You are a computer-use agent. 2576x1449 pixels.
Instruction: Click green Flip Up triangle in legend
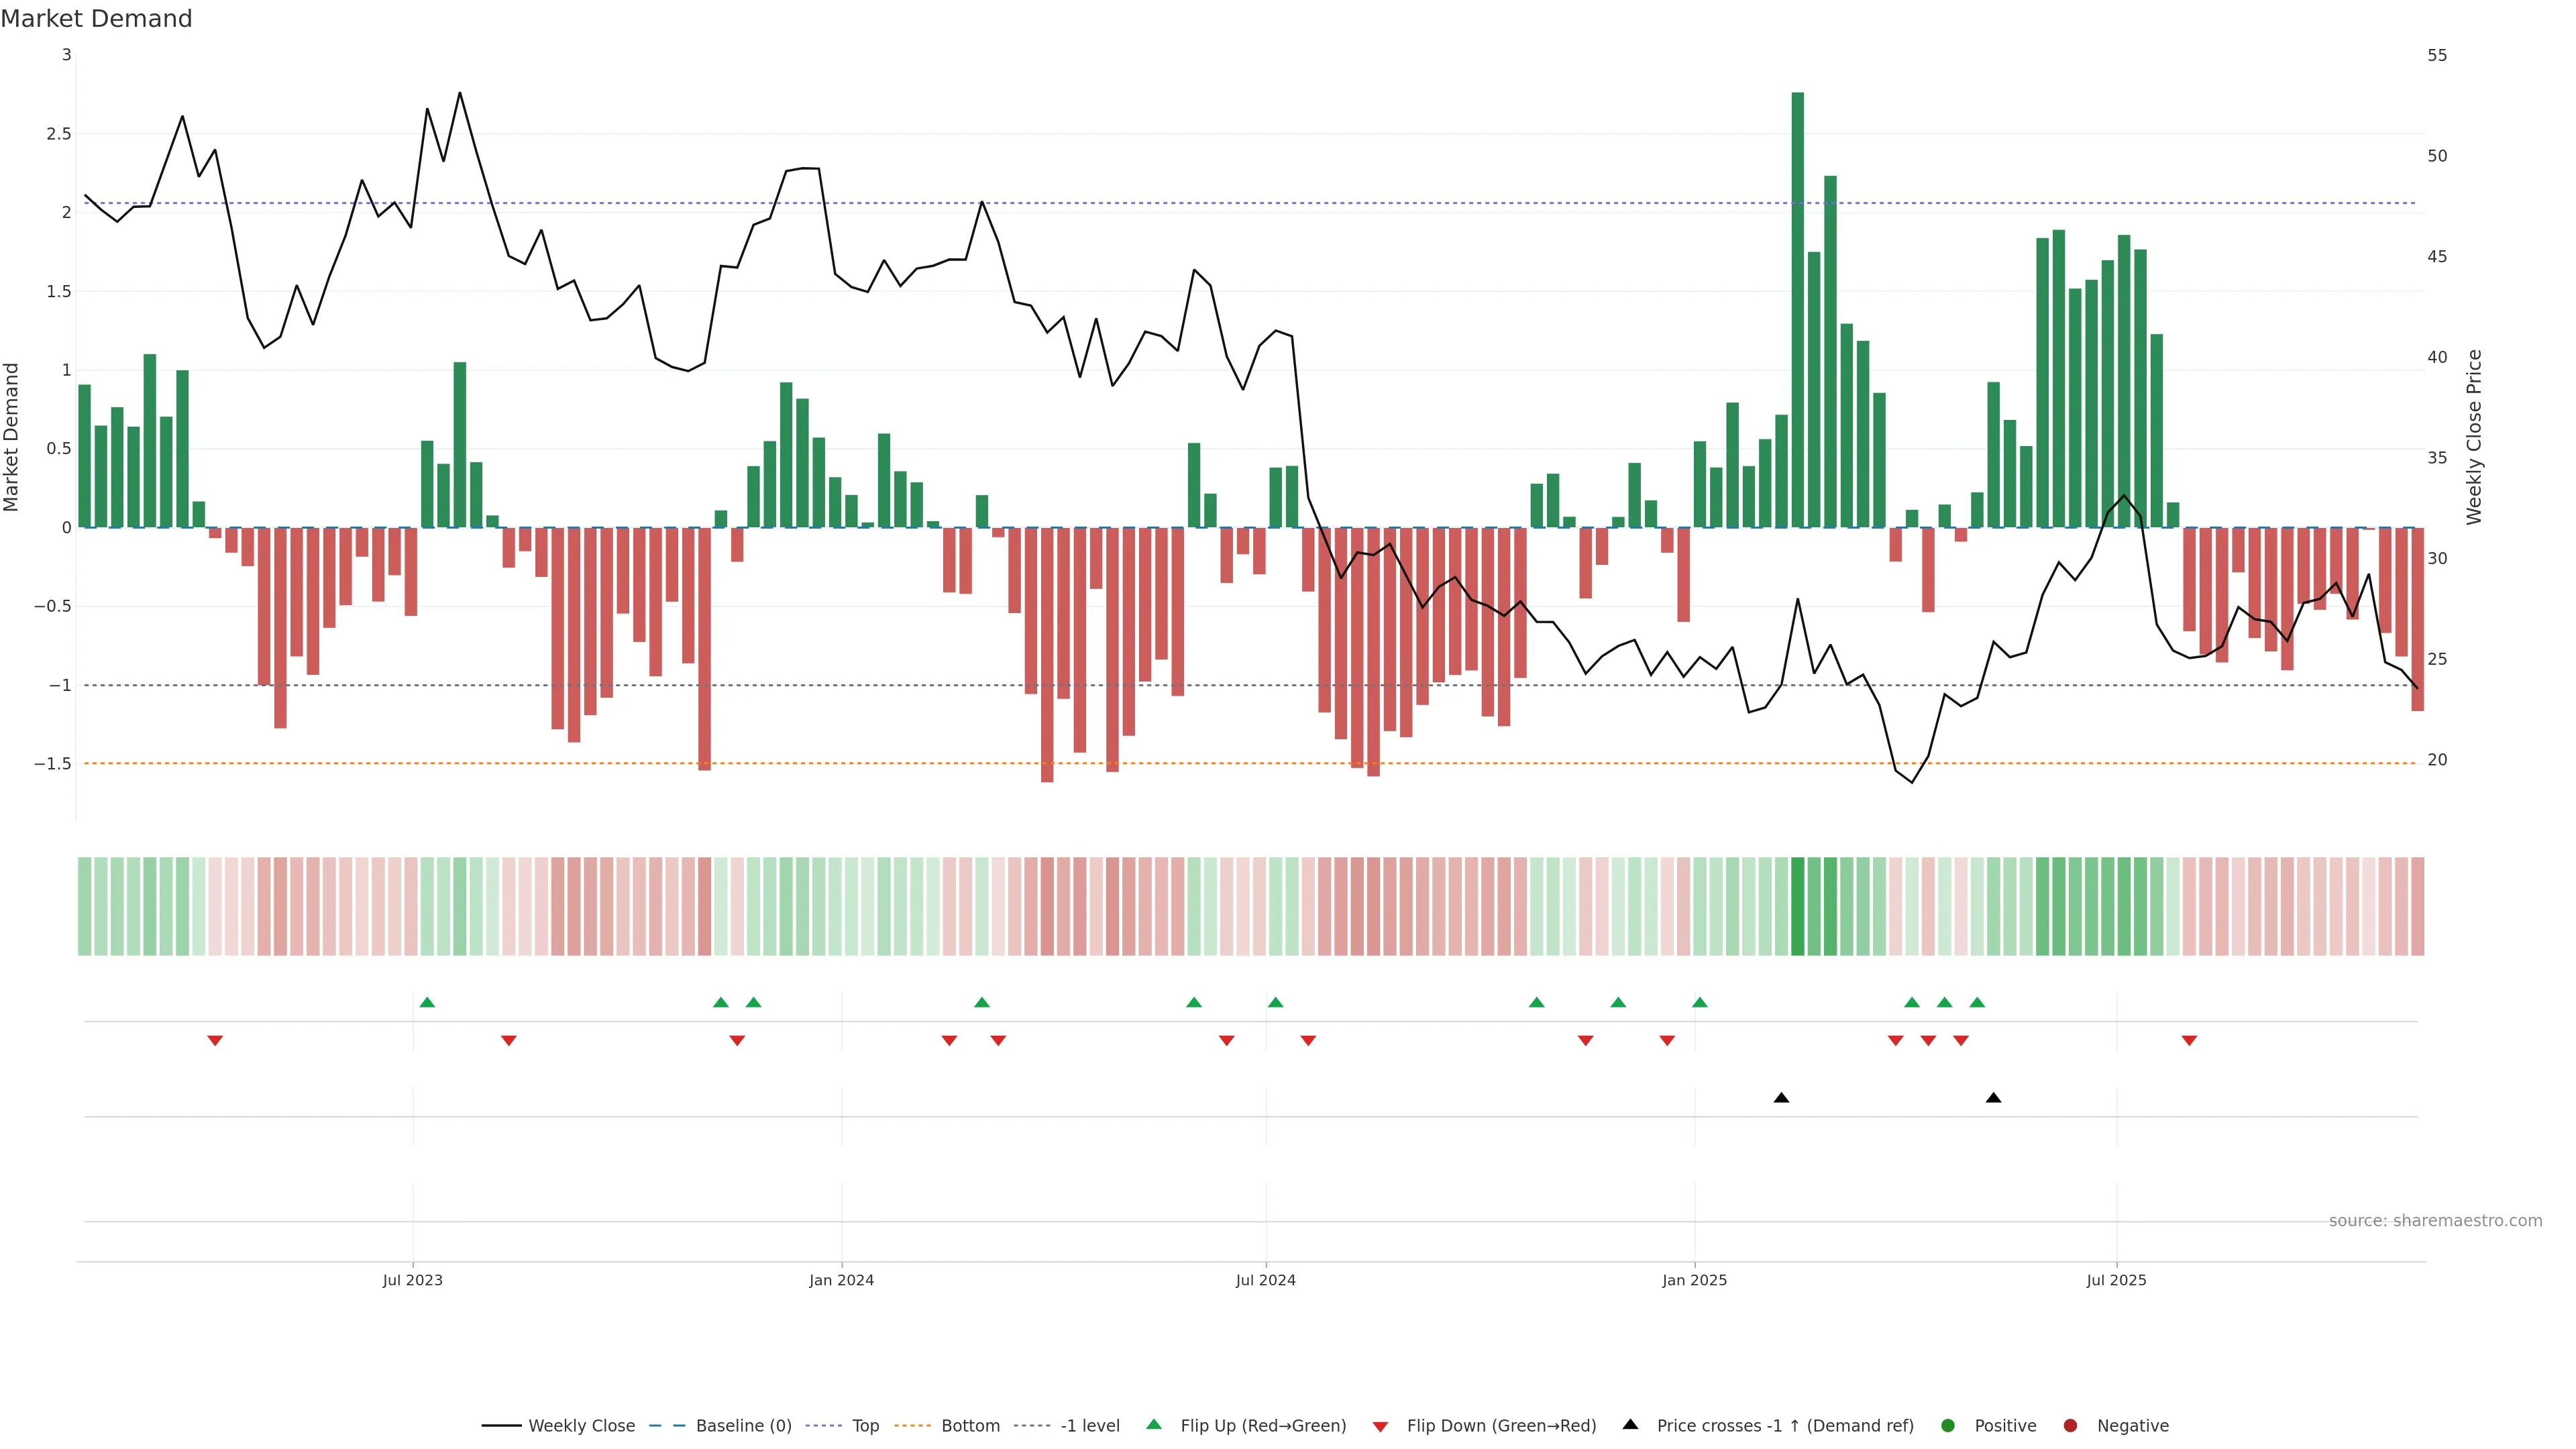click(1154, 1425)
